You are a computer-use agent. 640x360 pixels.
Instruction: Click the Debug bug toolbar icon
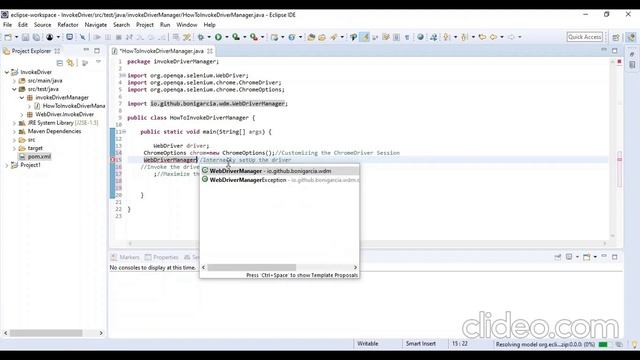201,37
